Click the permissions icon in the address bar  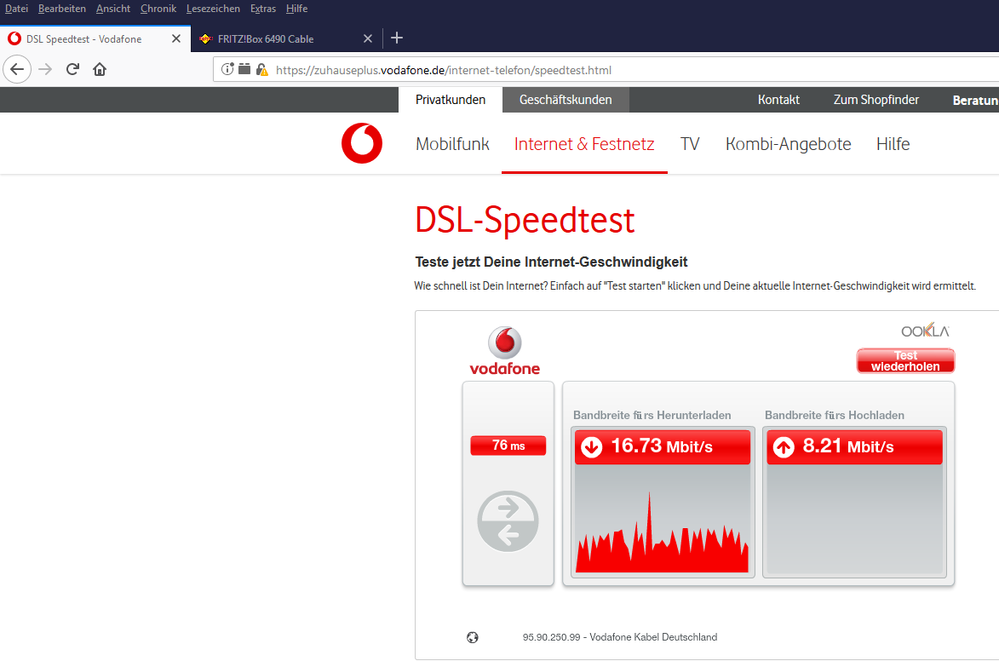click(244, 69)
